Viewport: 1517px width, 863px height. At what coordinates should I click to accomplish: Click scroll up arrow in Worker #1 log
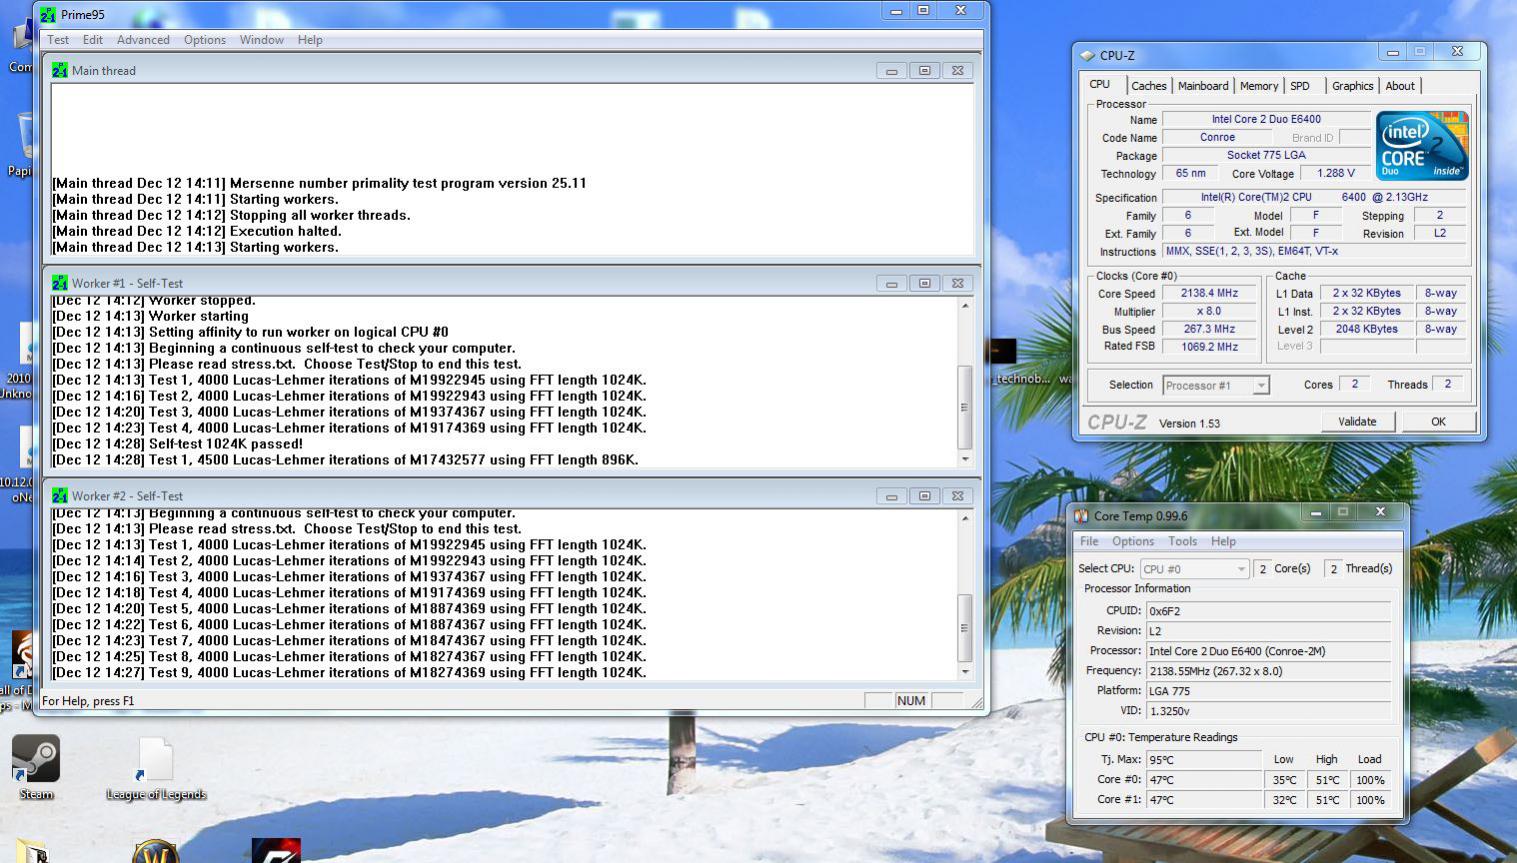[965, 305]
